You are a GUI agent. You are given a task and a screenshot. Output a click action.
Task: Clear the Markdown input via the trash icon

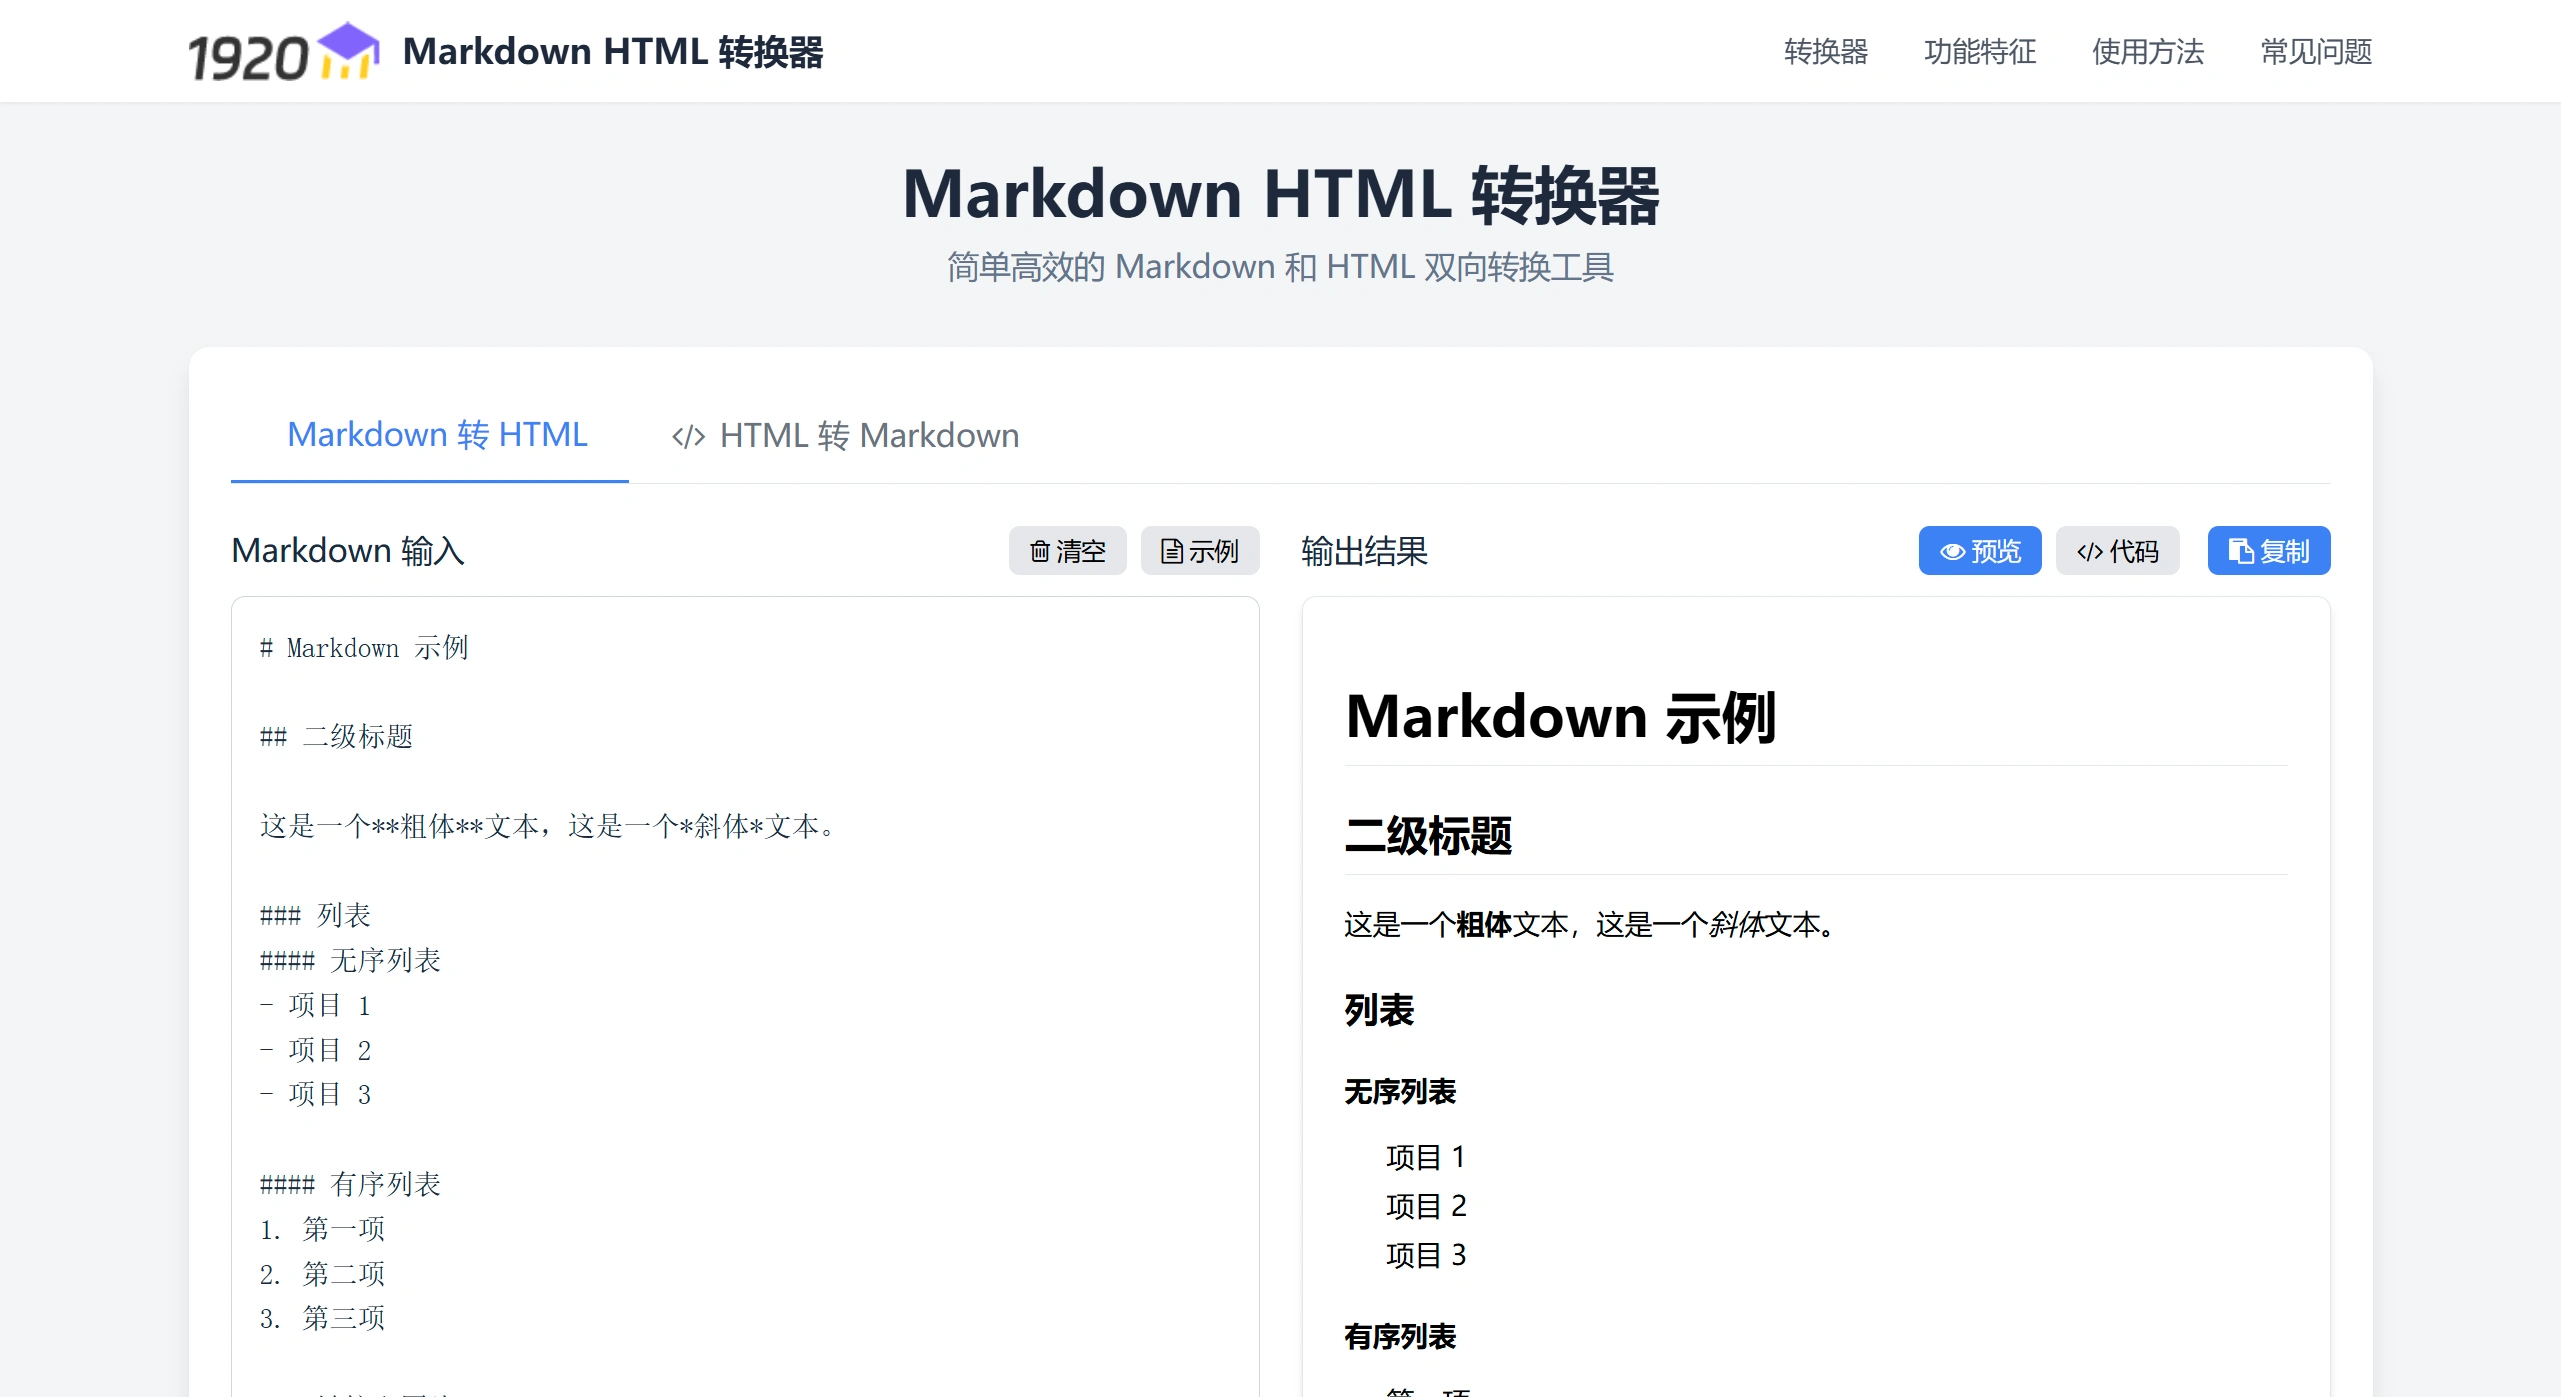click(1040, 550)
